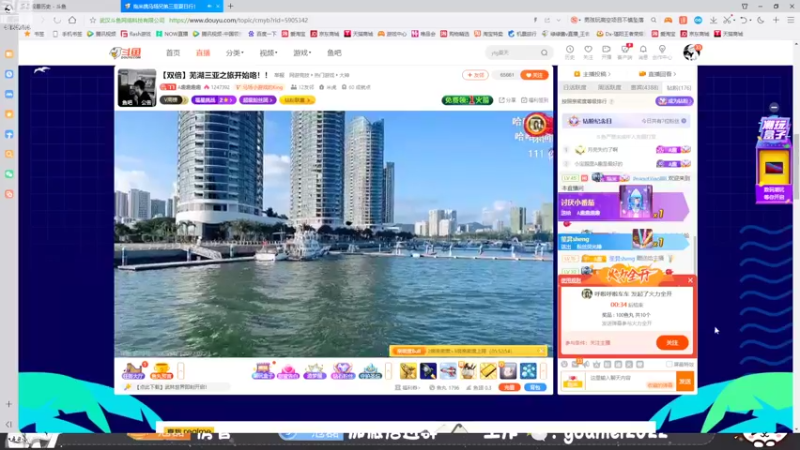Screen dimensions: 800x450
Task: Open the 首页 home menu item
Action: pyautogui.click(x=173, y=53)
